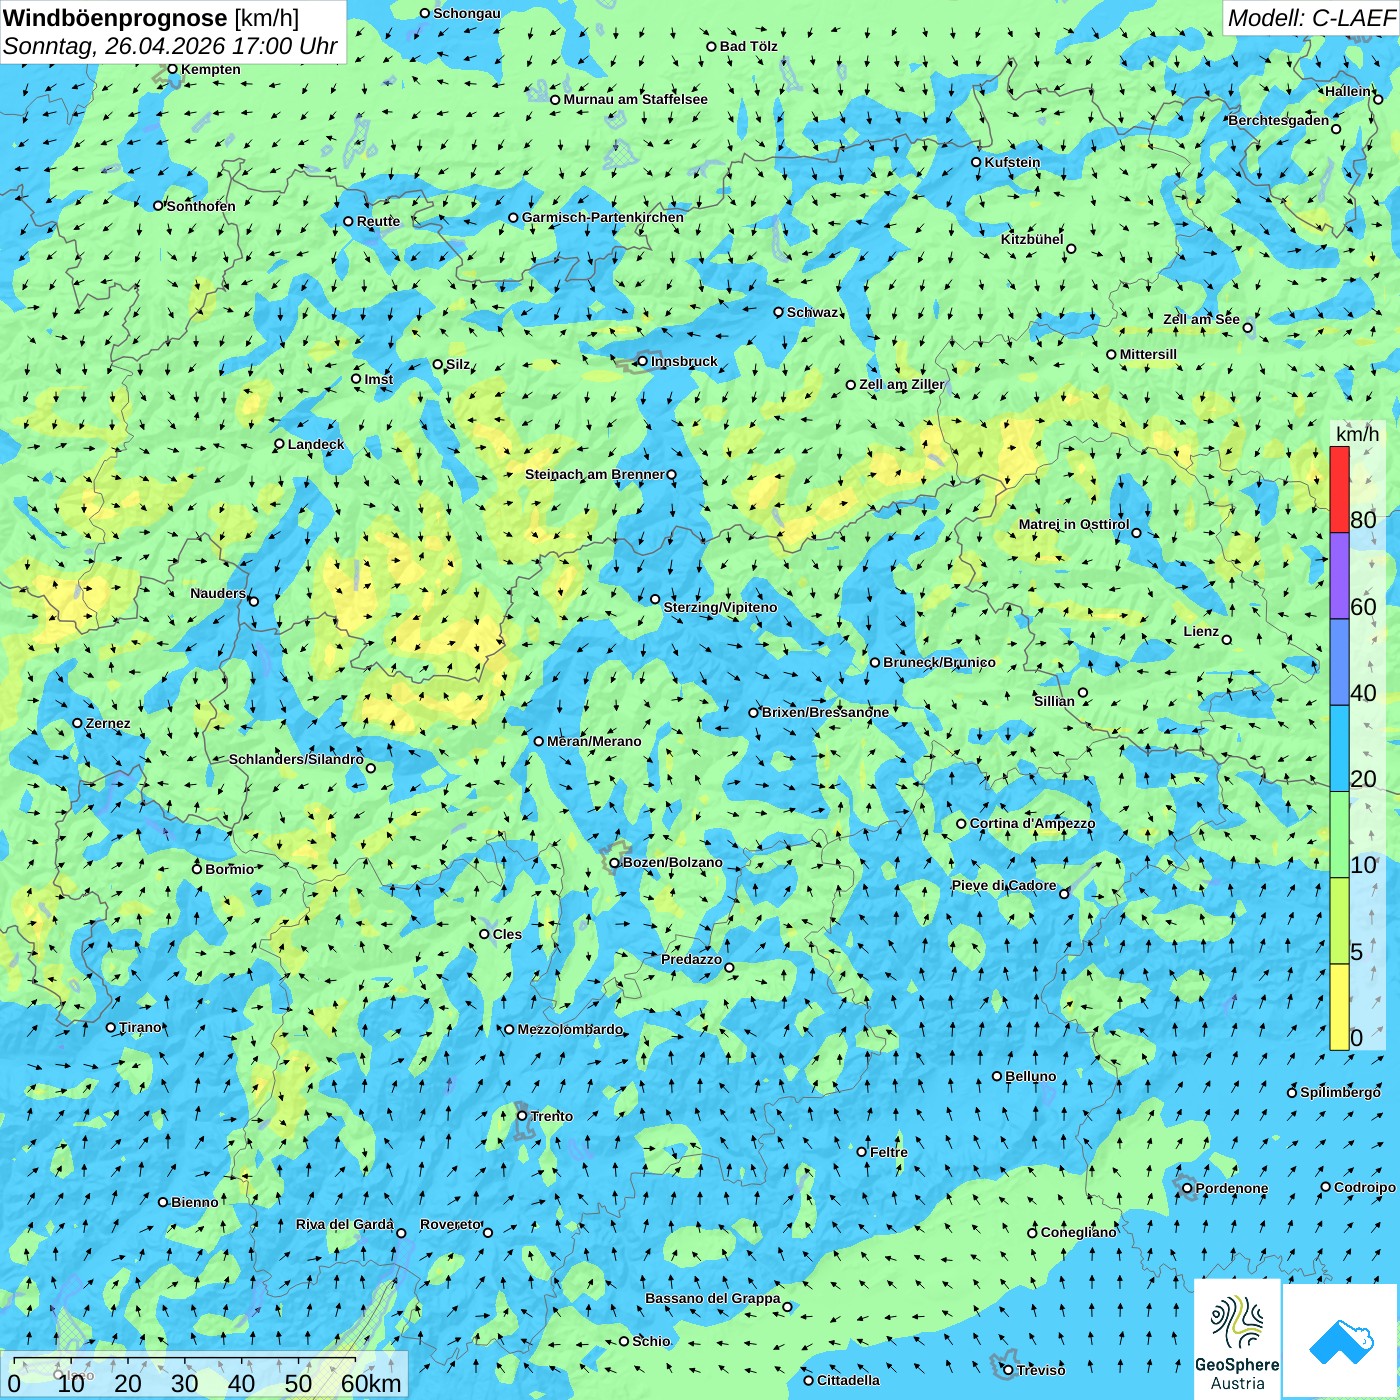Choose the green 10–20 legend swatch

(x=1339, y=835)
